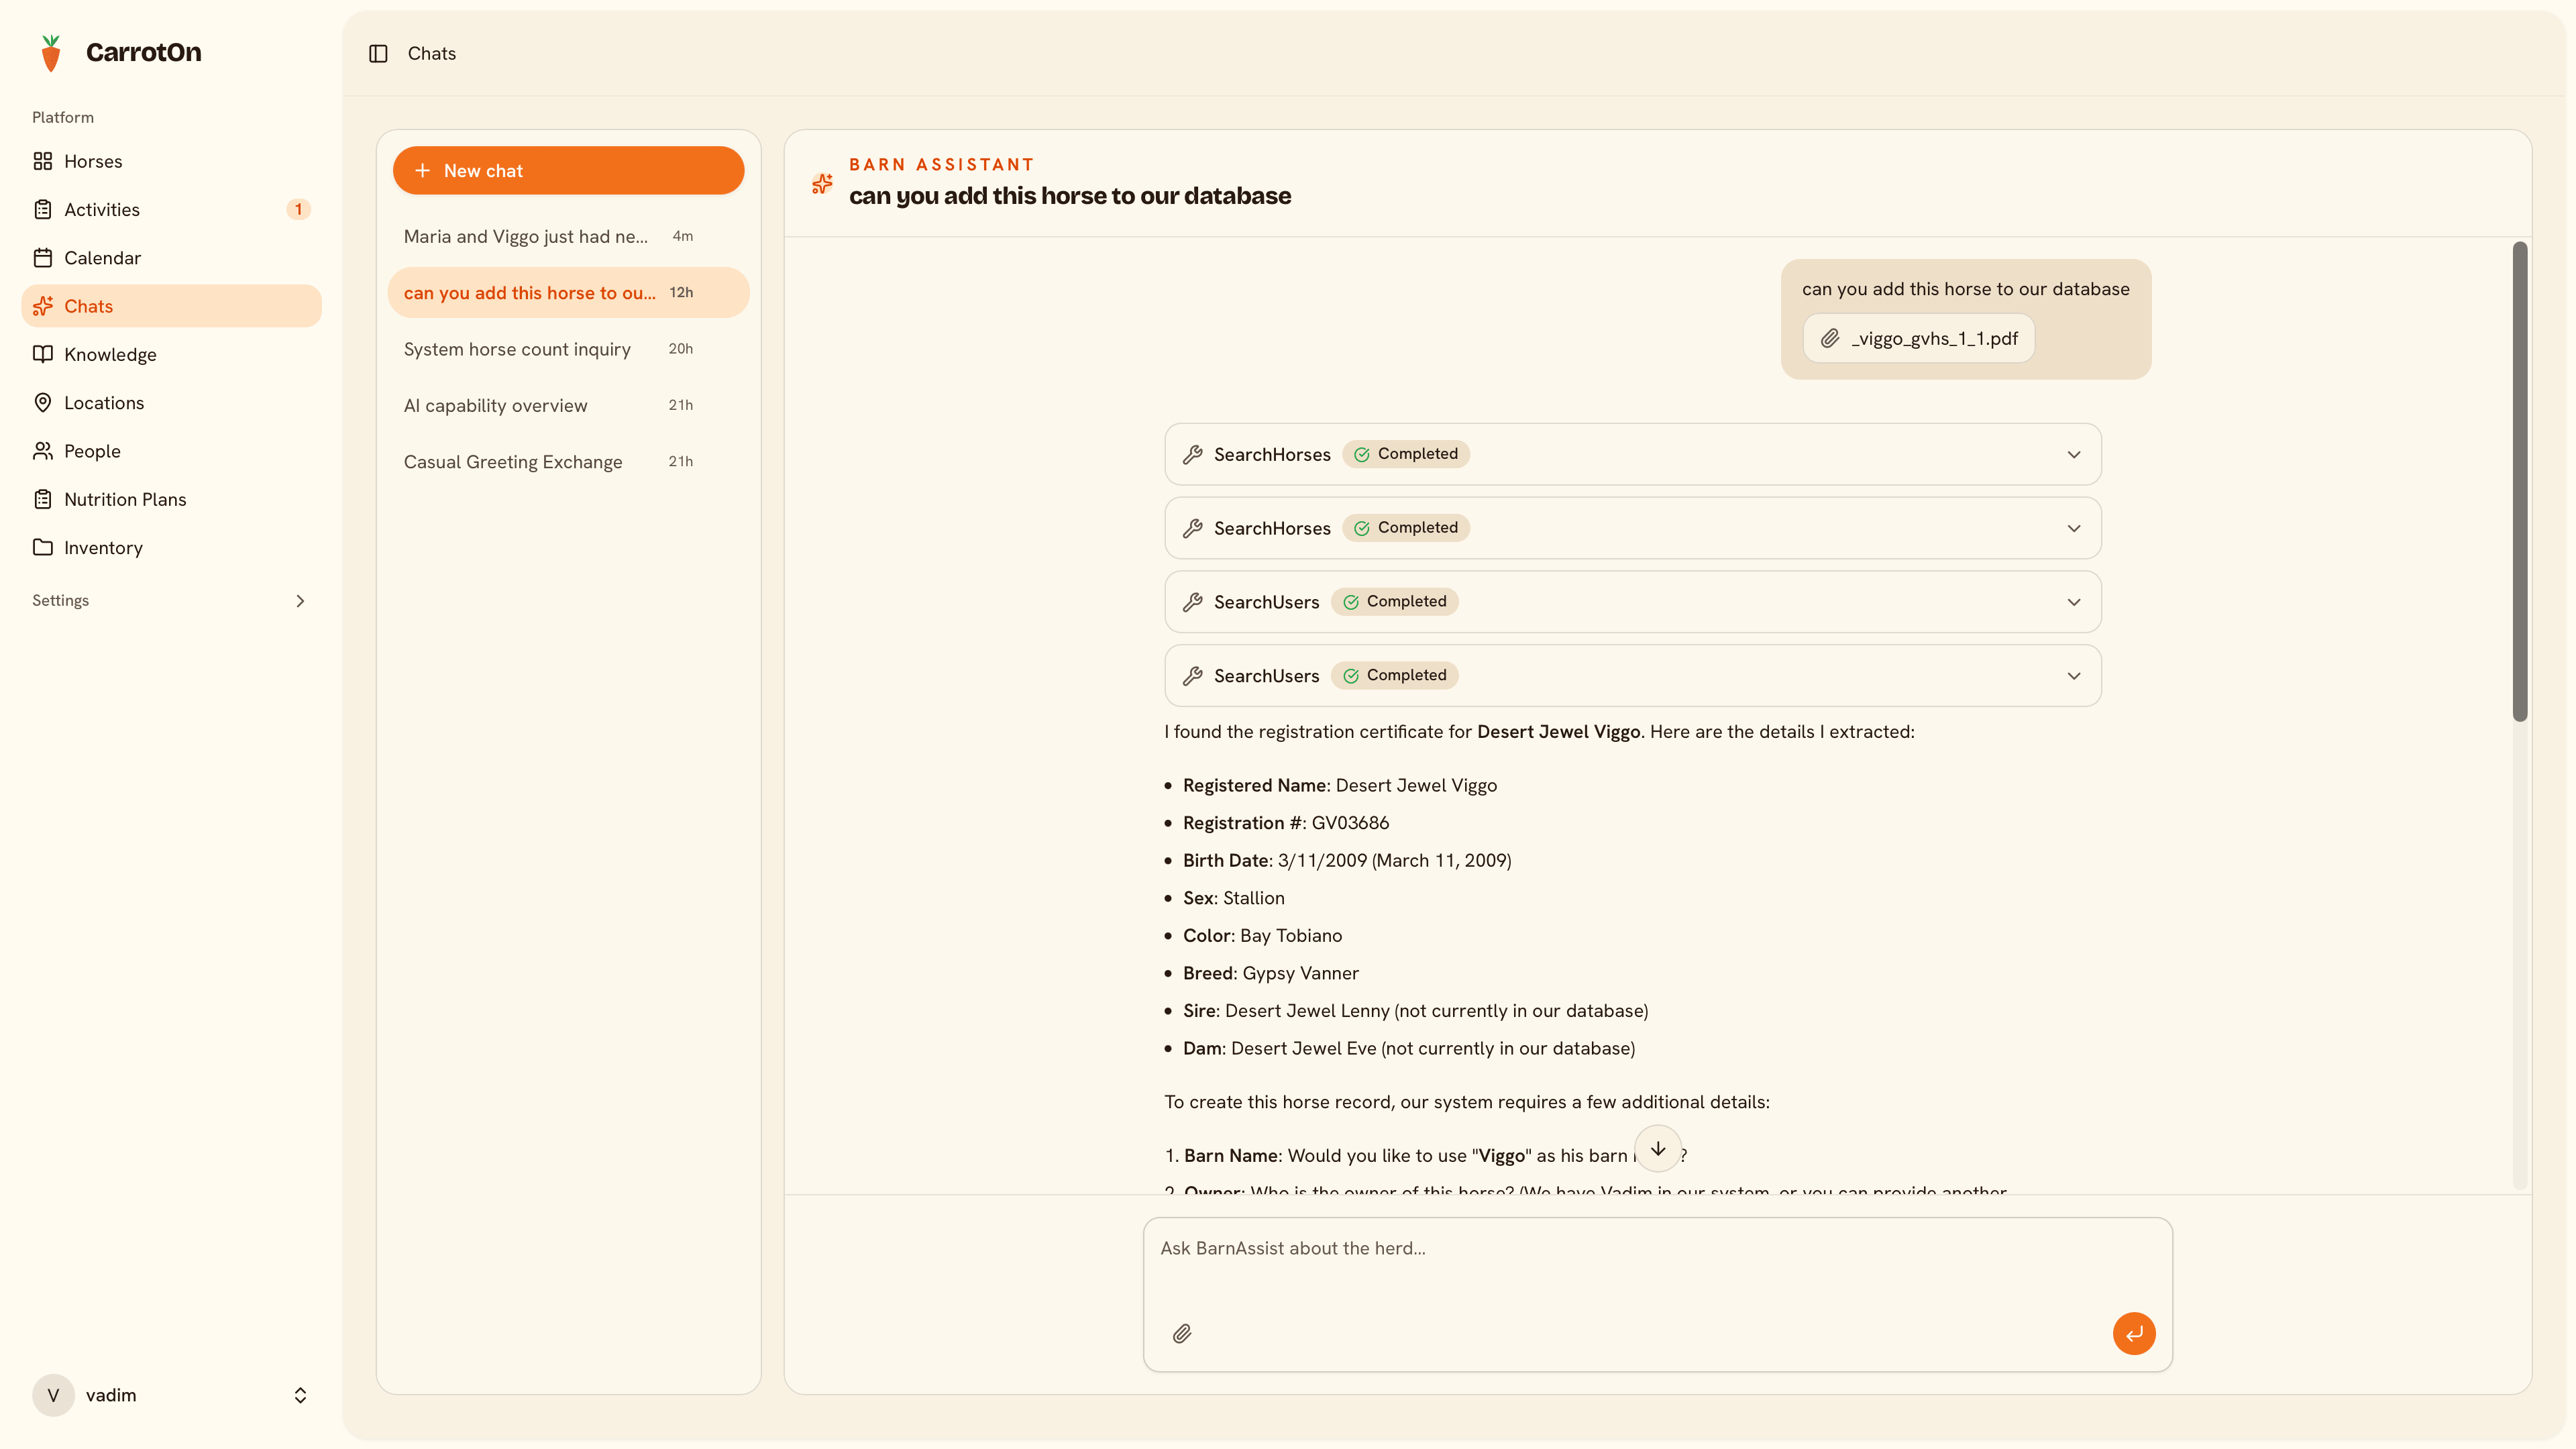Click the Chats sparkle icon
2576x1449 pixels.
(43, 306)
